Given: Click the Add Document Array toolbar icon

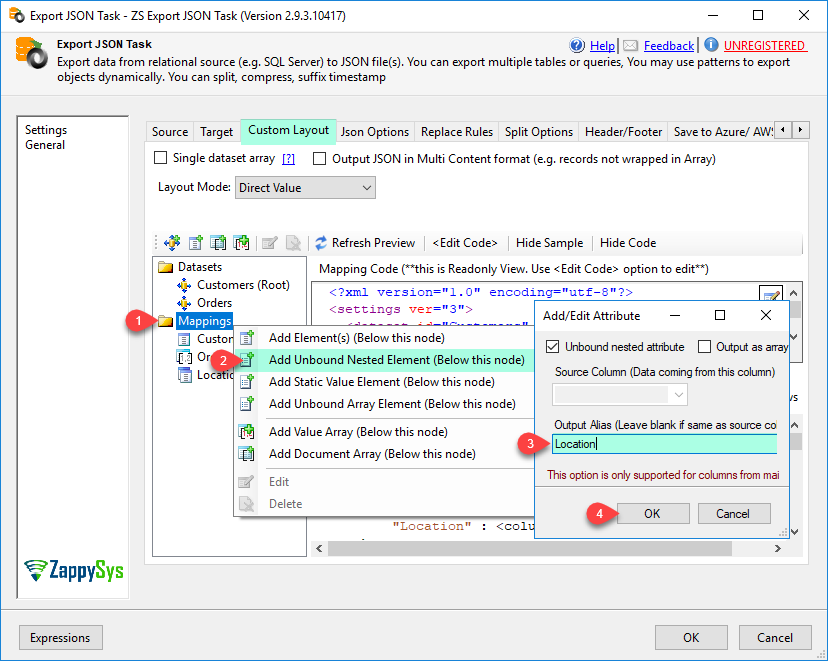Looking at the screenshot, I should click(218, 243).
